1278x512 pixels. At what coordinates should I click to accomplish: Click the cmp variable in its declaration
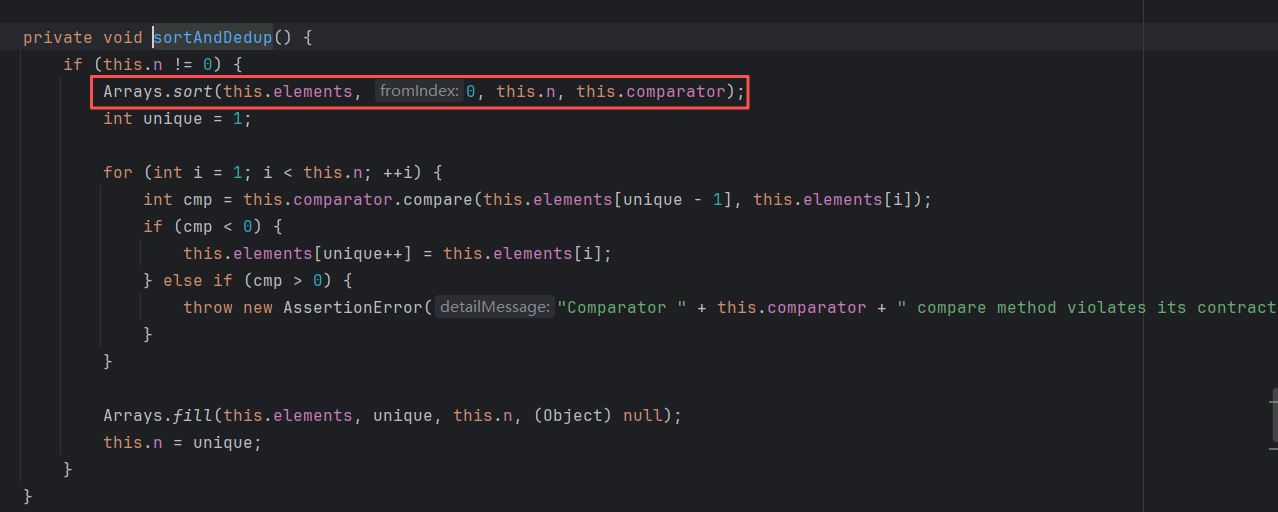pos(197,199)
